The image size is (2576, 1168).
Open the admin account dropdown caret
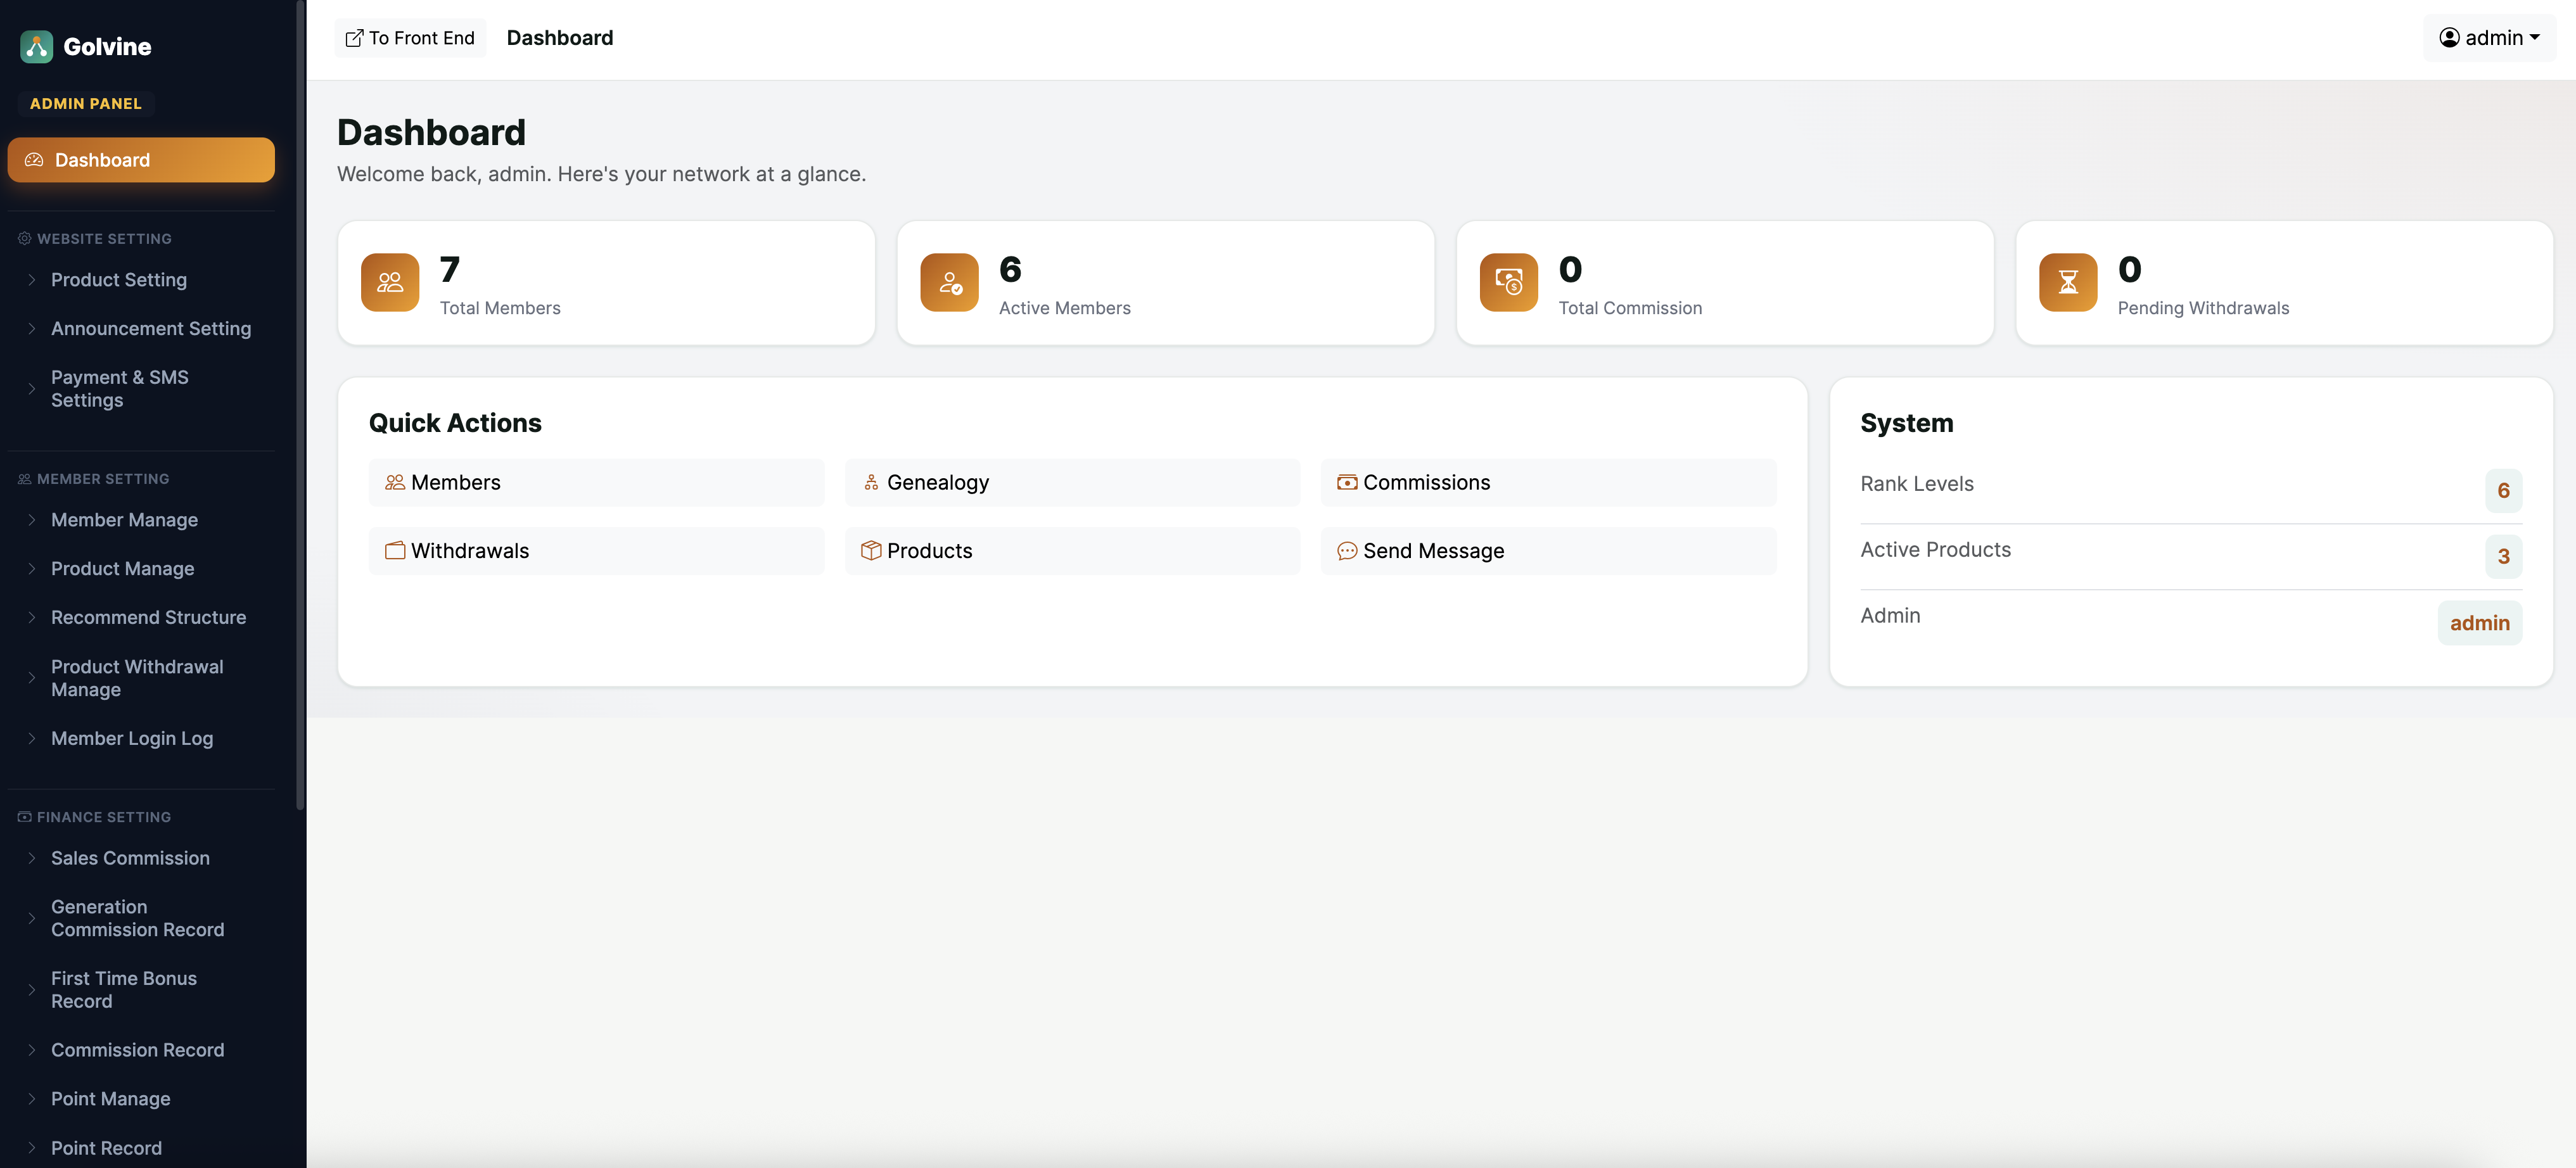pos(2534,38)
